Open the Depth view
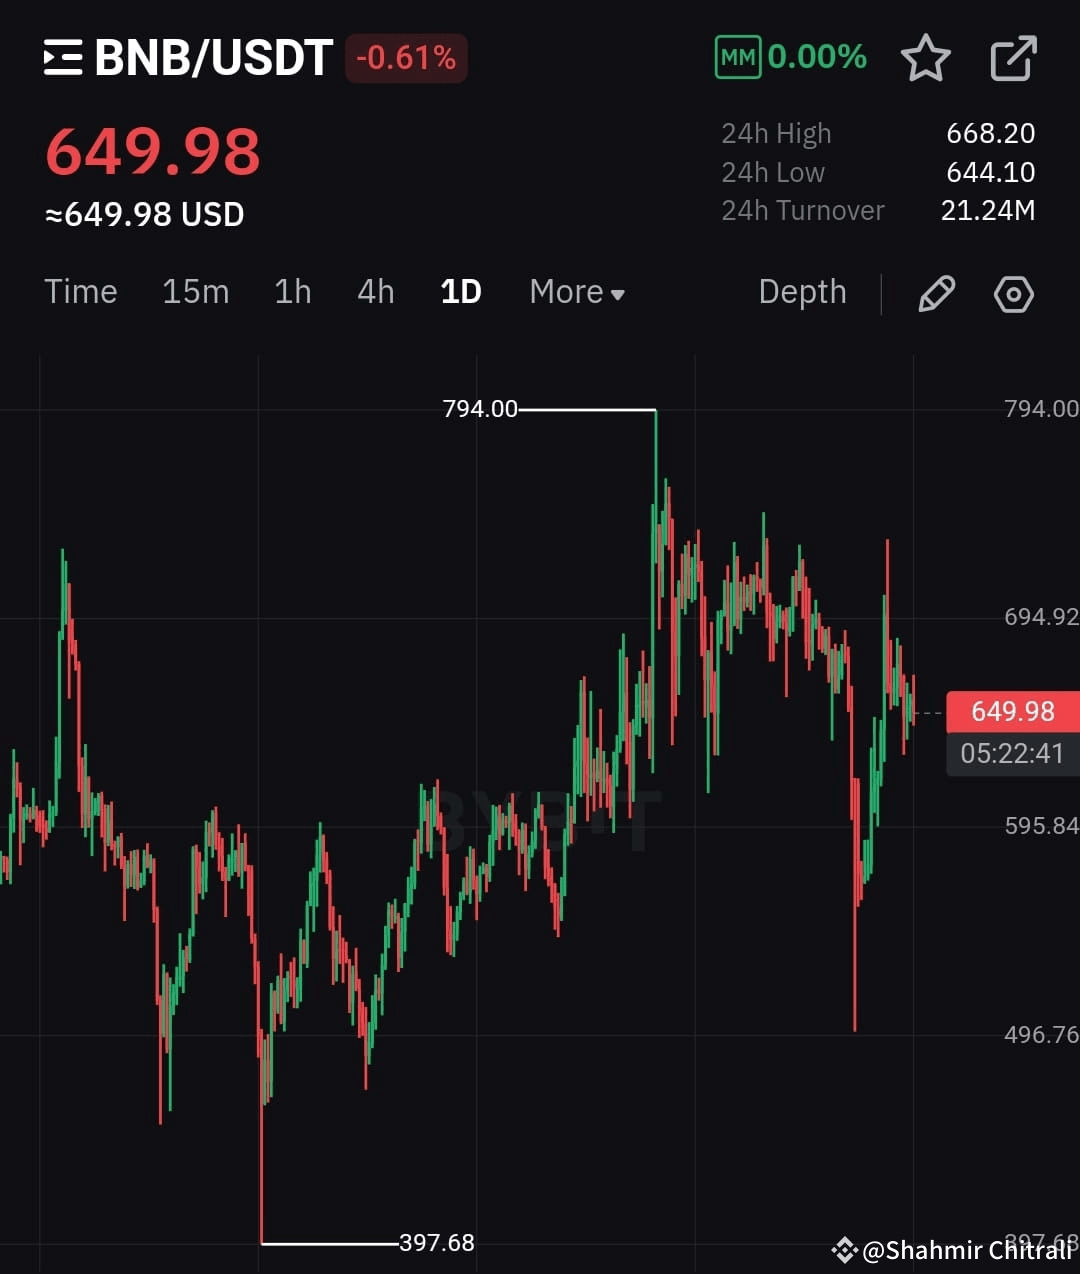 [801, 292]
